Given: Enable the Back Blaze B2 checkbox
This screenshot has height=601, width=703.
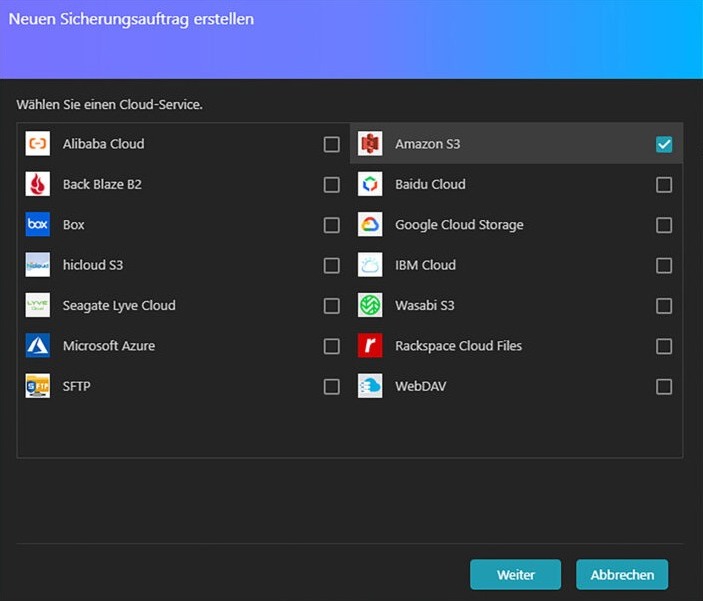Looking at the screenshot, I should pos(331,185).
